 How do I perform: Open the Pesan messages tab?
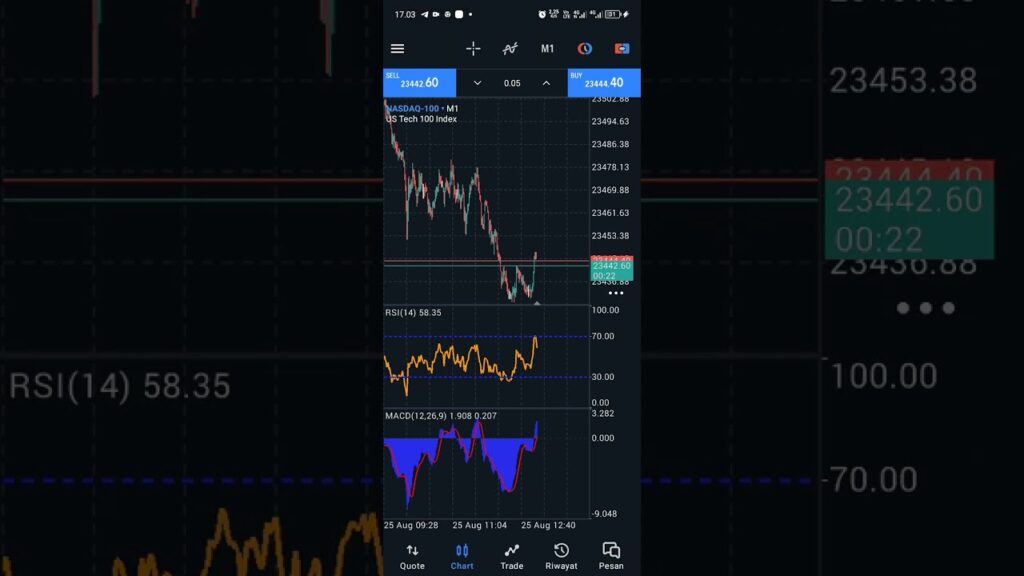(611, 557)
